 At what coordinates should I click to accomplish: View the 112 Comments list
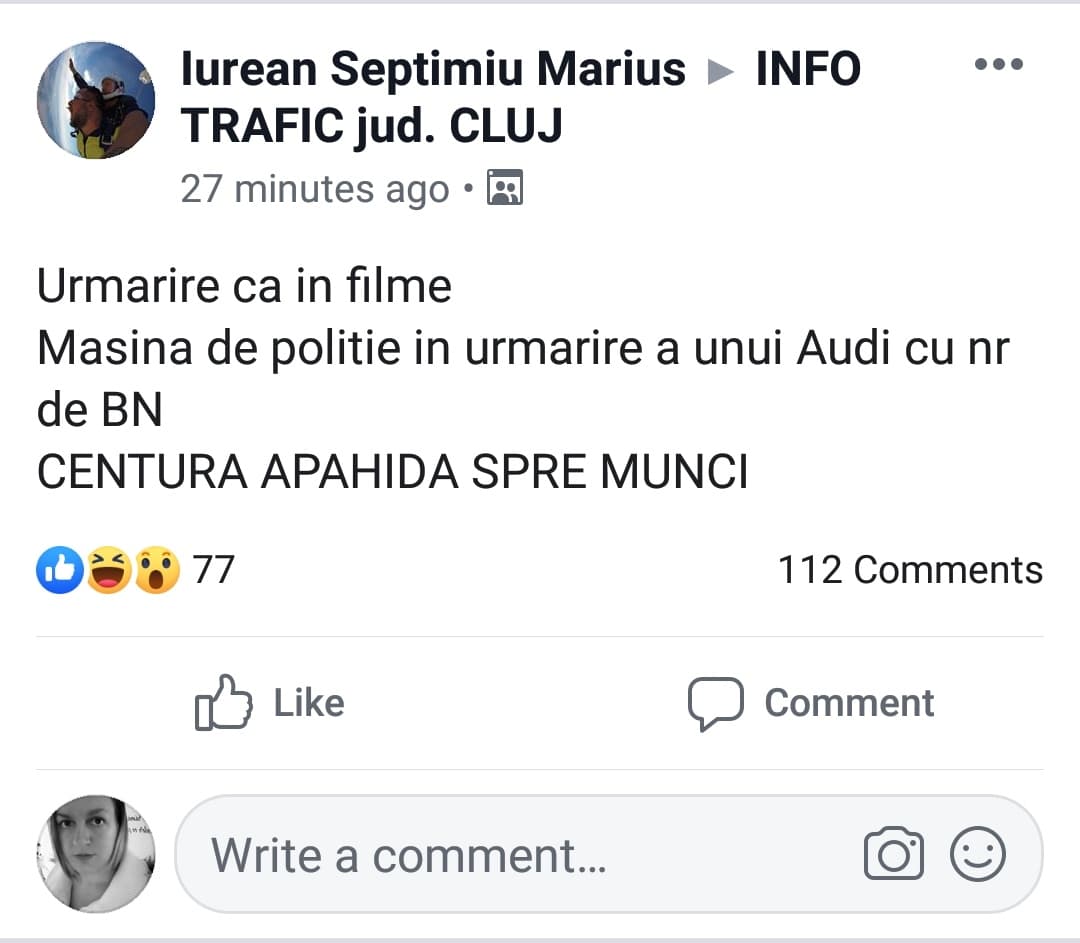910,570
